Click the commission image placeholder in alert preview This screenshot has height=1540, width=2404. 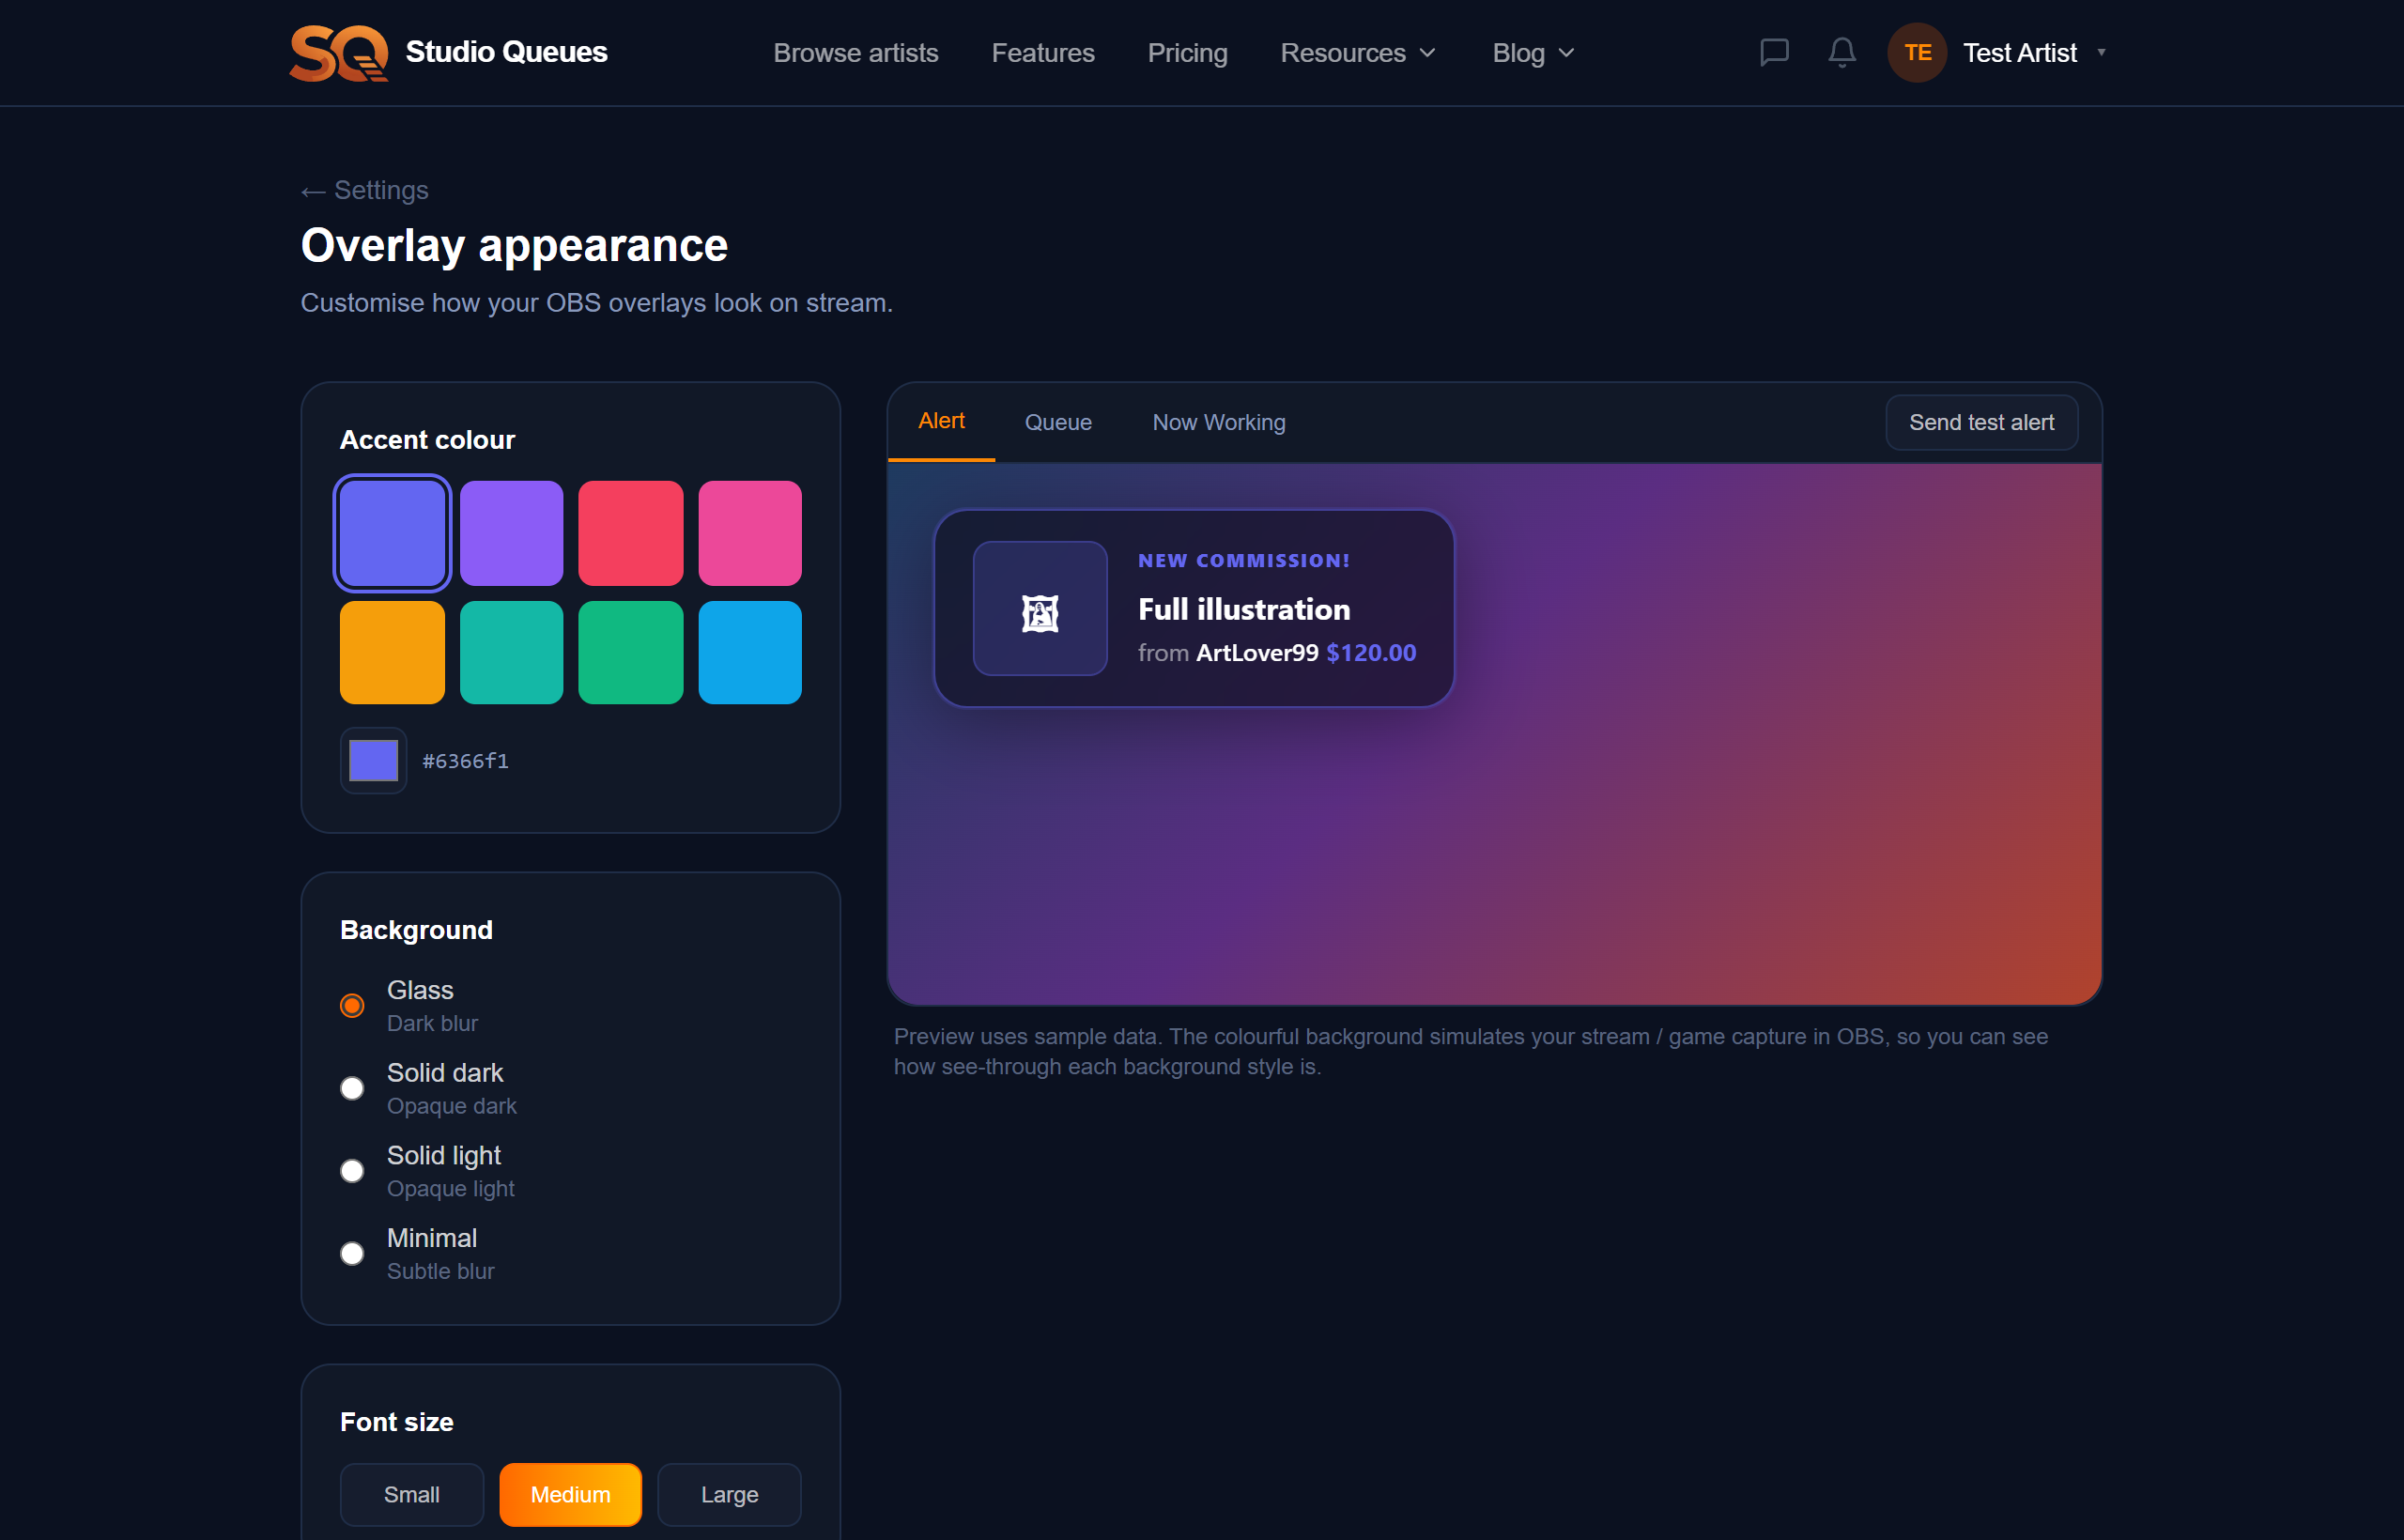point(1040,609)
